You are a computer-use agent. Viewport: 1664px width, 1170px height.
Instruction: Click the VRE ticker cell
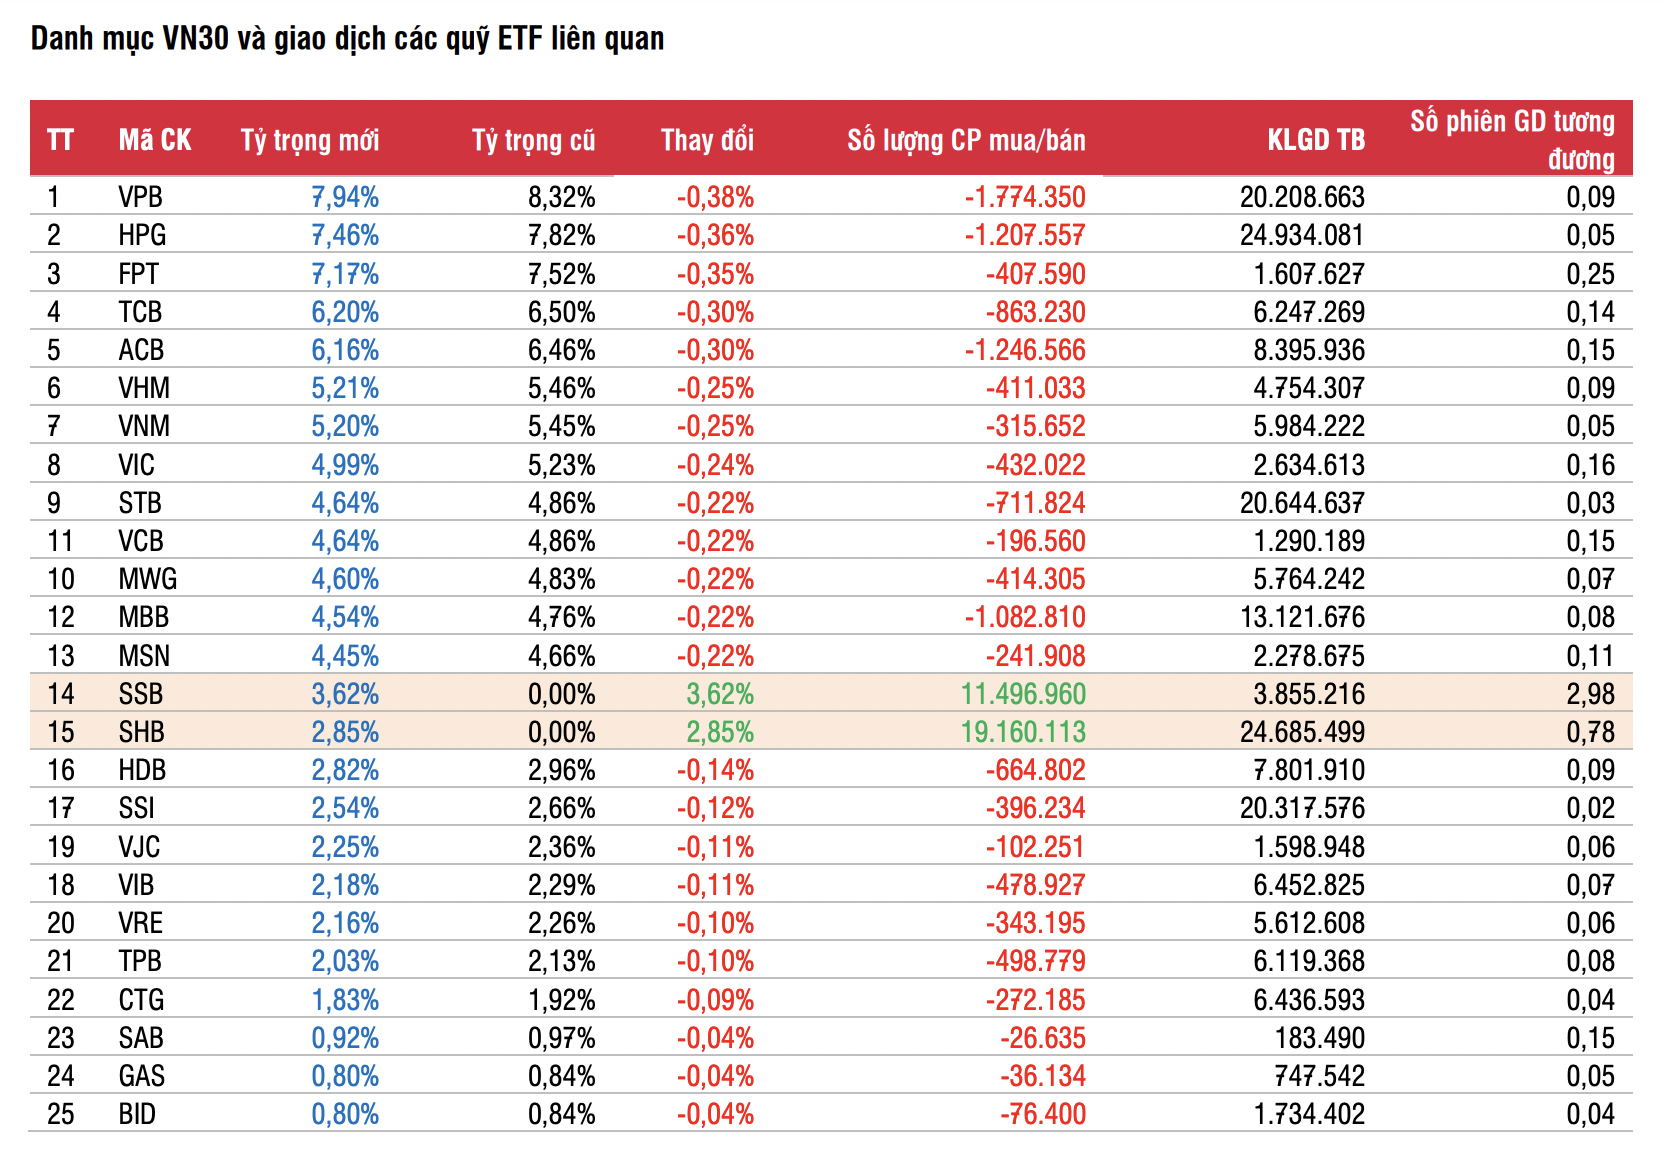140,923
